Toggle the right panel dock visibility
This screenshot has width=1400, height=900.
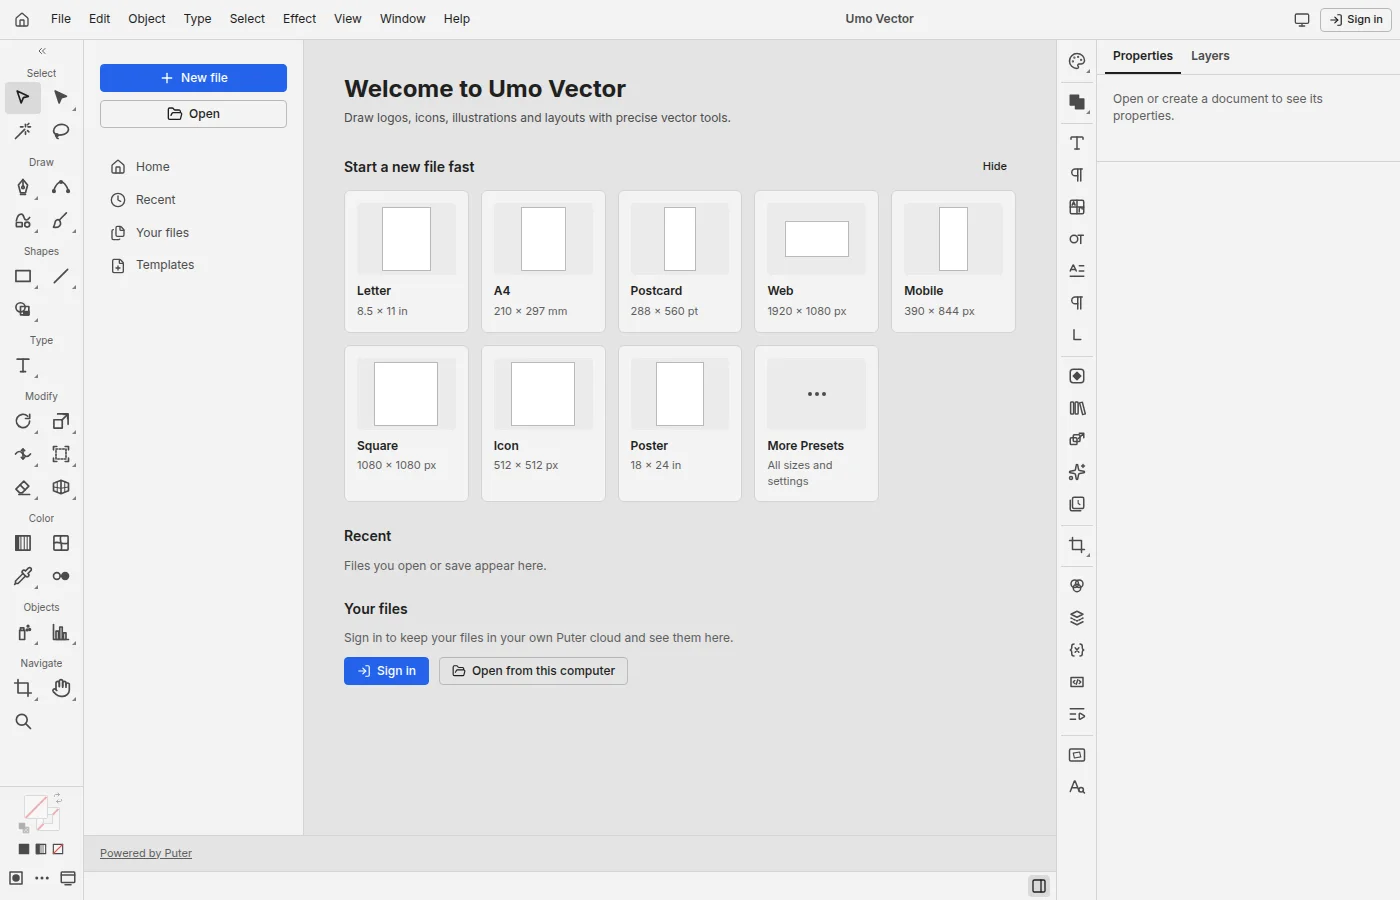1039,886
